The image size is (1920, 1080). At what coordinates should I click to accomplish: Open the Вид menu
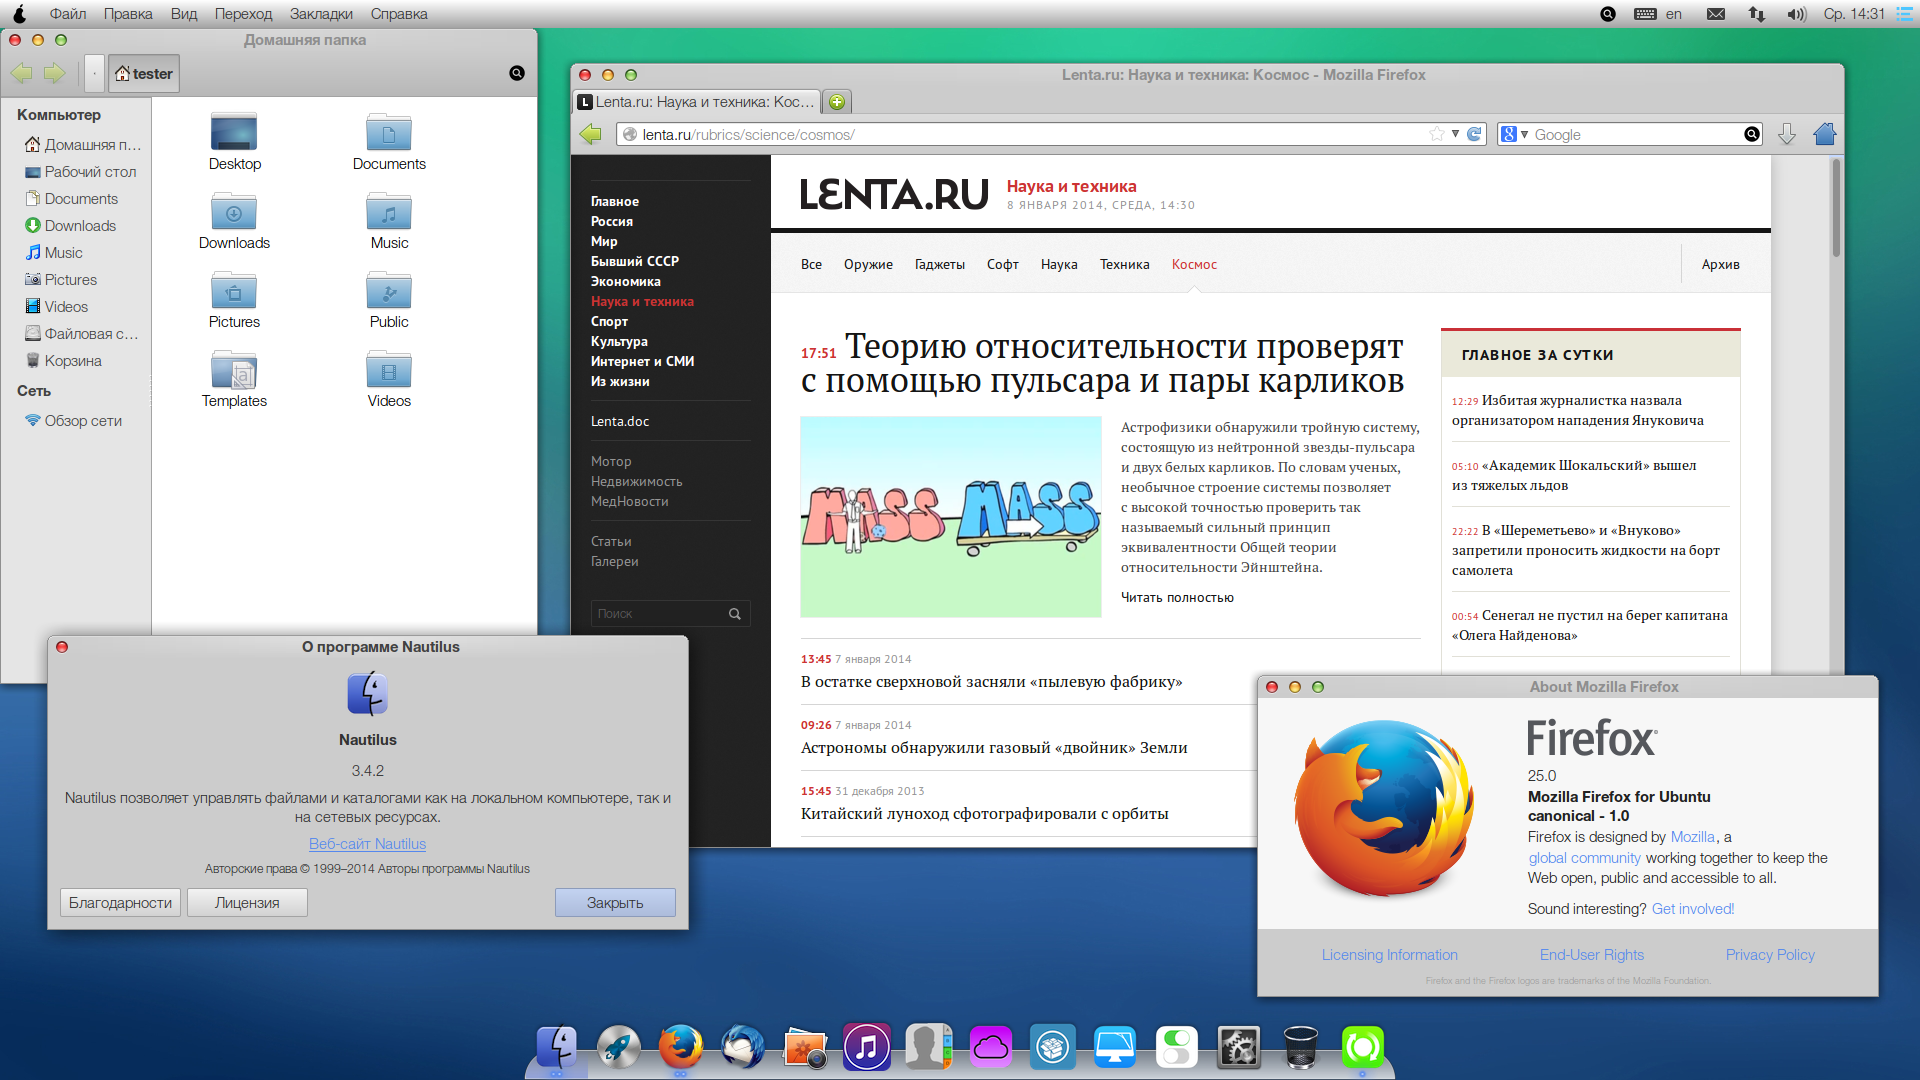tap(184, 14)
